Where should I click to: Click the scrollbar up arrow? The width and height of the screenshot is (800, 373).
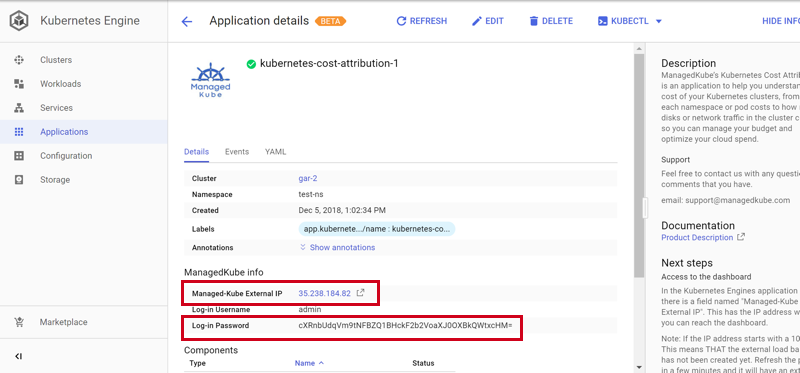click(638, 48)
